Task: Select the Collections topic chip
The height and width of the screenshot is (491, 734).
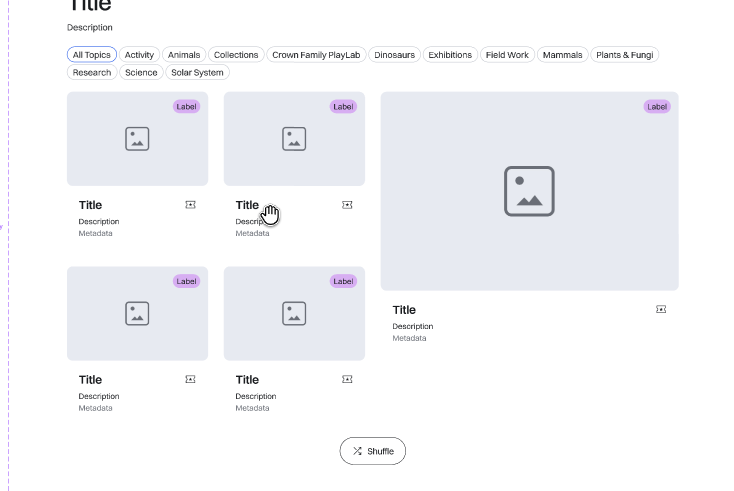Action: tap(236, 55)
